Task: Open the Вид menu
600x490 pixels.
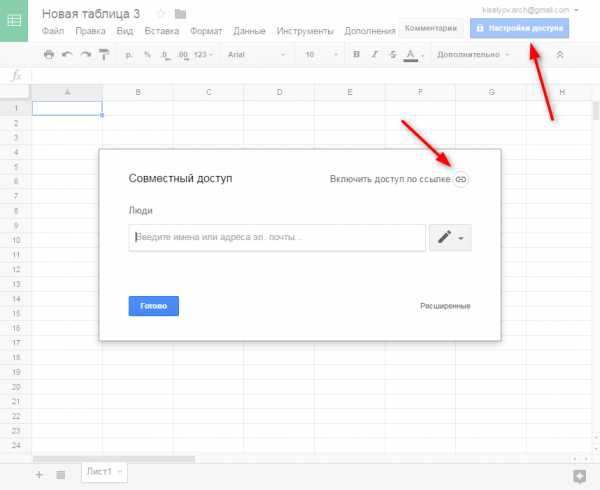Action: [125, 31]
